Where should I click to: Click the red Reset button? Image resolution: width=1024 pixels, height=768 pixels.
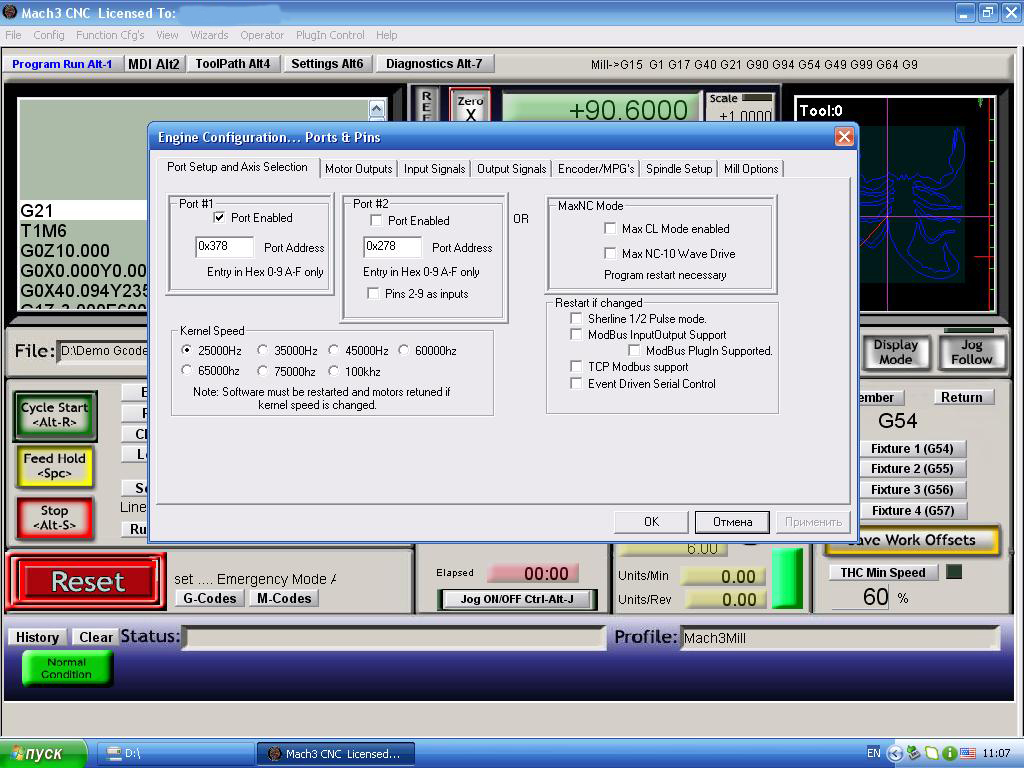pos(87,581)
